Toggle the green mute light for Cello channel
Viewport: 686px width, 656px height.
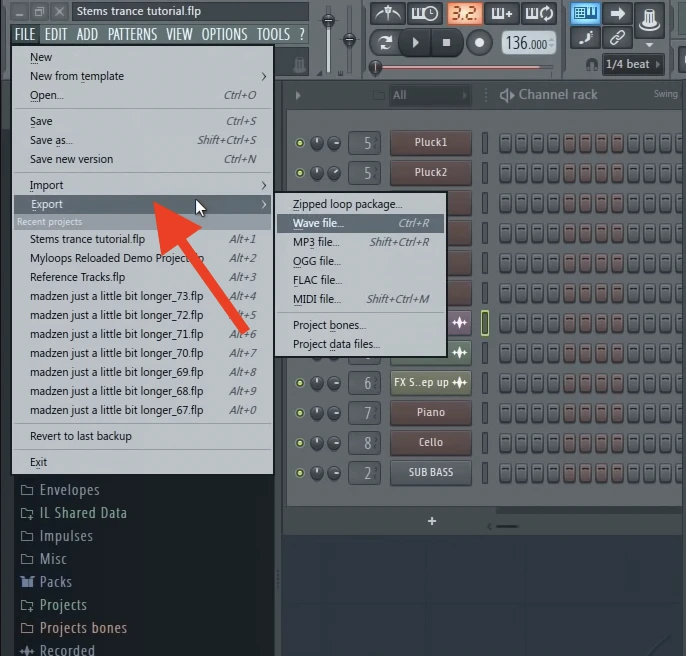(x=299, y=443)
